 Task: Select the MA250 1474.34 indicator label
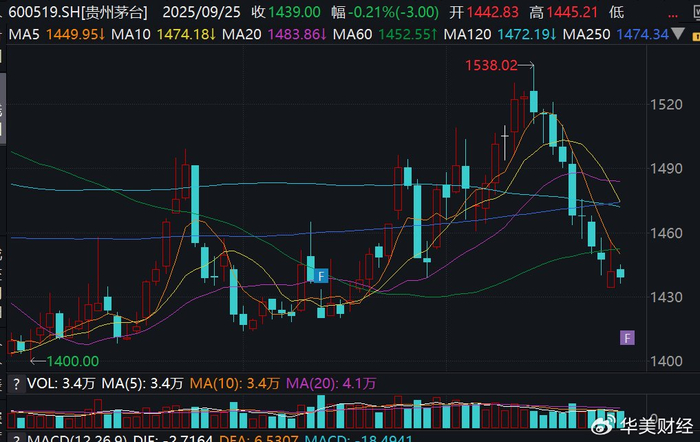pos(616,34)
